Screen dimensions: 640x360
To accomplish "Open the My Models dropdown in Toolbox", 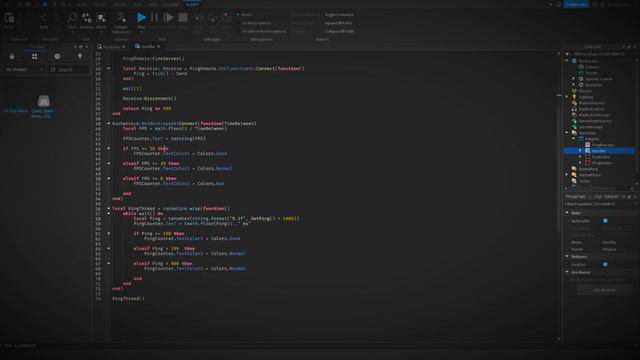I will [x=24, y=70].
